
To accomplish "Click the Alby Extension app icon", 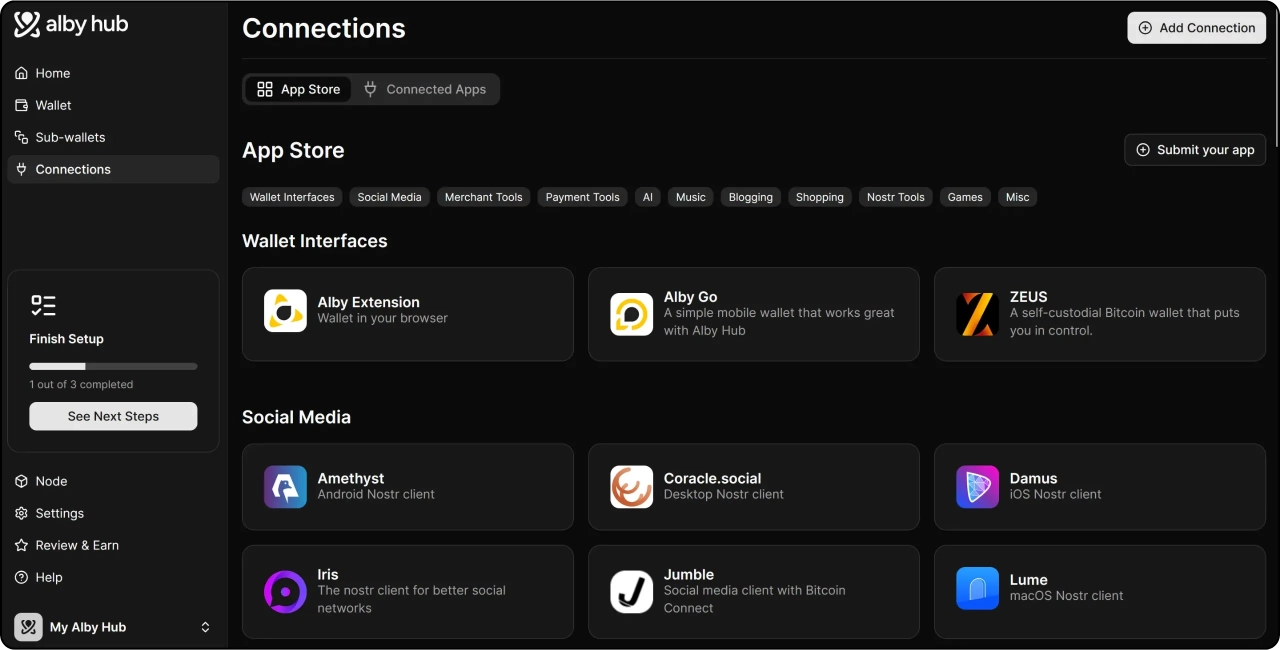I will coord(285,311).
